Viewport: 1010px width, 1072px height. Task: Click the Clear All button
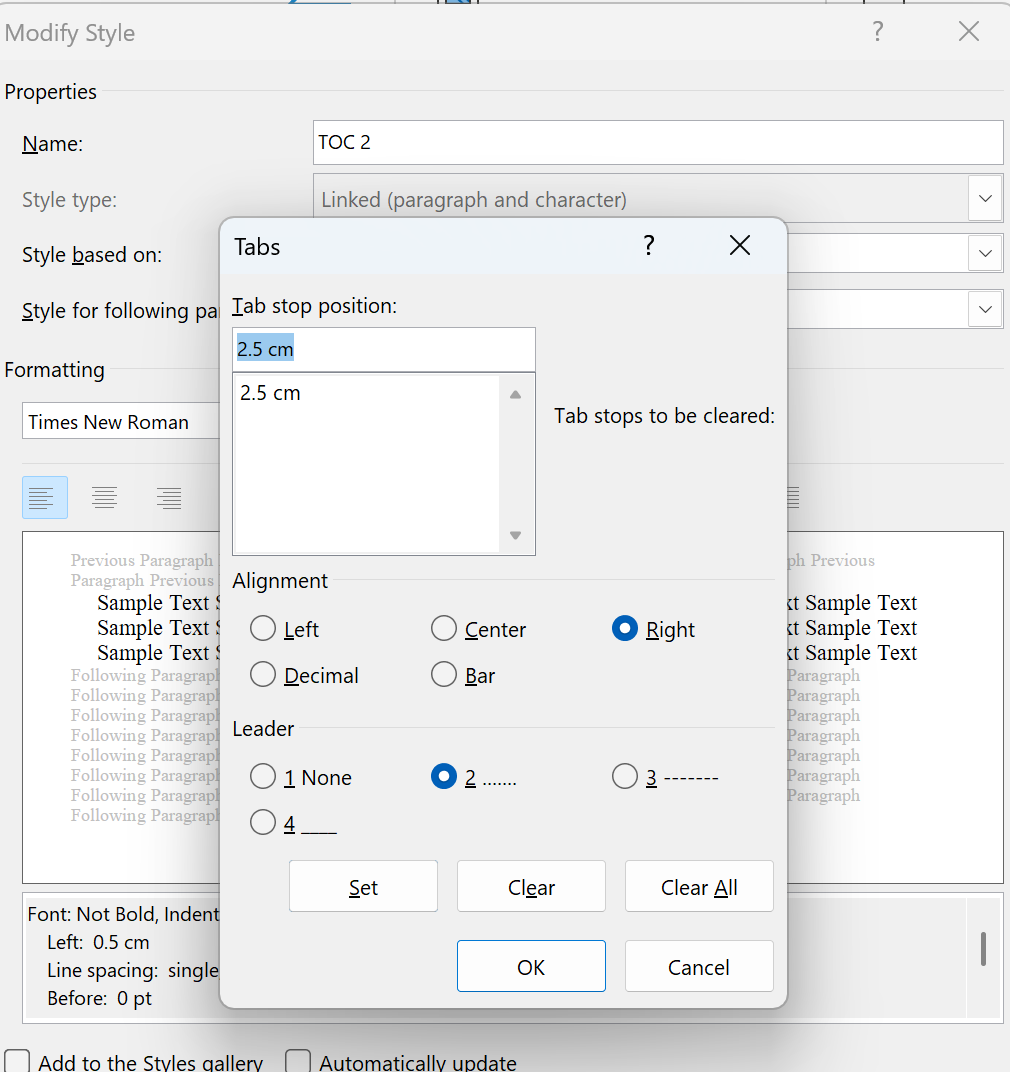[699, 886]
